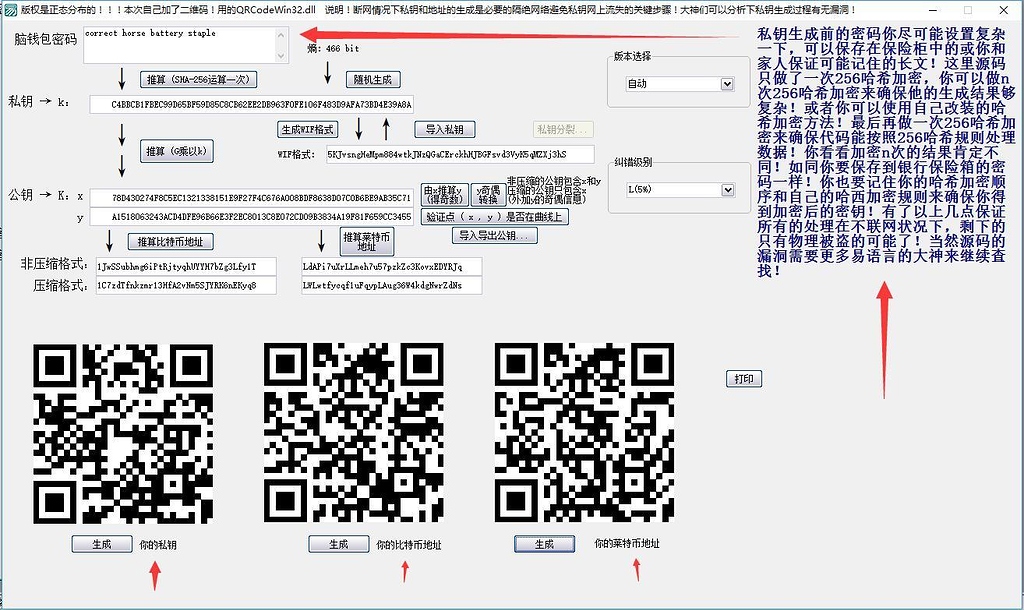Click the compressed Litecoin address field LWLwtfycqf
The height and width of the screenshot is (610, 1024).
pyautogui.click(x=392, y=285)
